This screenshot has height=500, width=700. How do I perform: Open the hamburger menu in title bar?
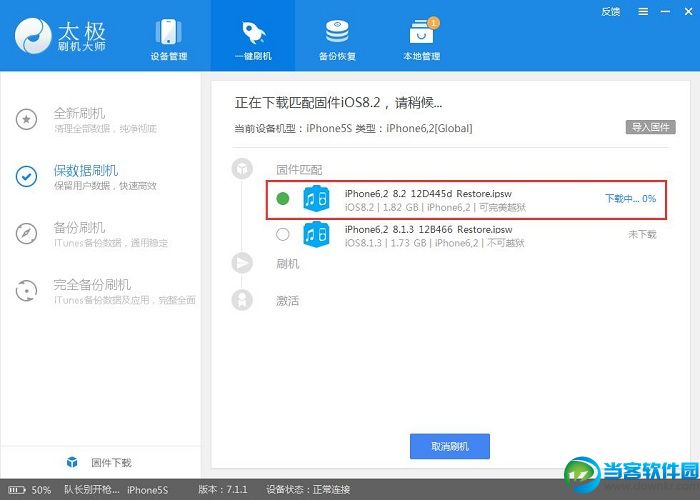coord(643,12)
